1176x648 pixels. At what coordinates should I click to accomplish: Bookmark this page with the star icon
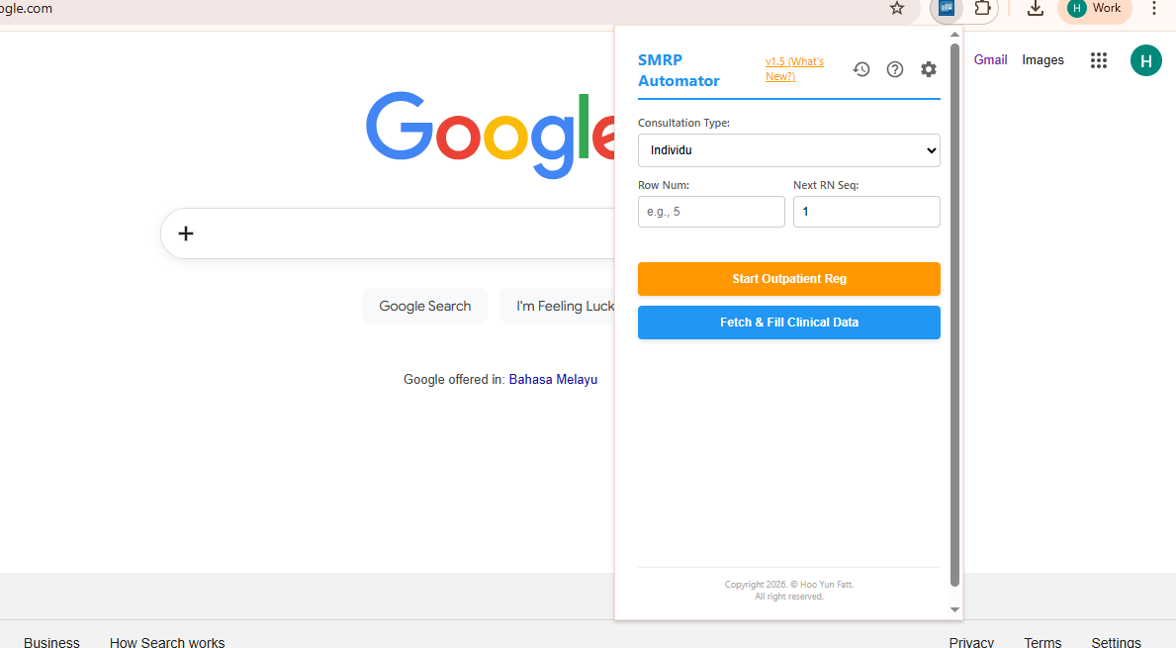(896, 10)
